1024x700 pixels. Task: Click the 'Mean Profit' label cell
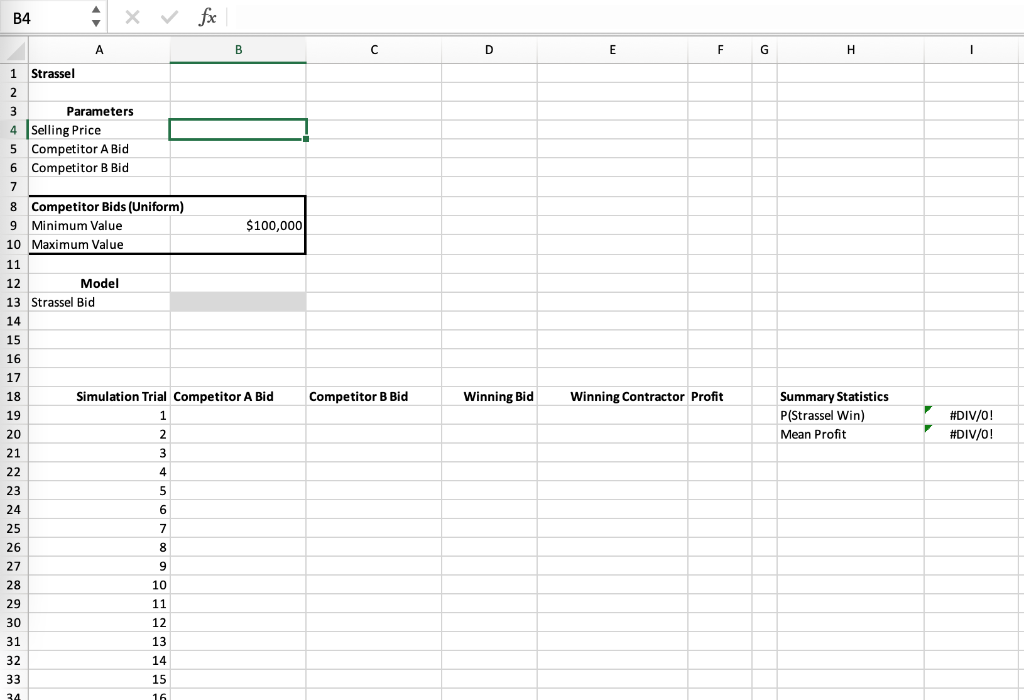pos(851,434)
